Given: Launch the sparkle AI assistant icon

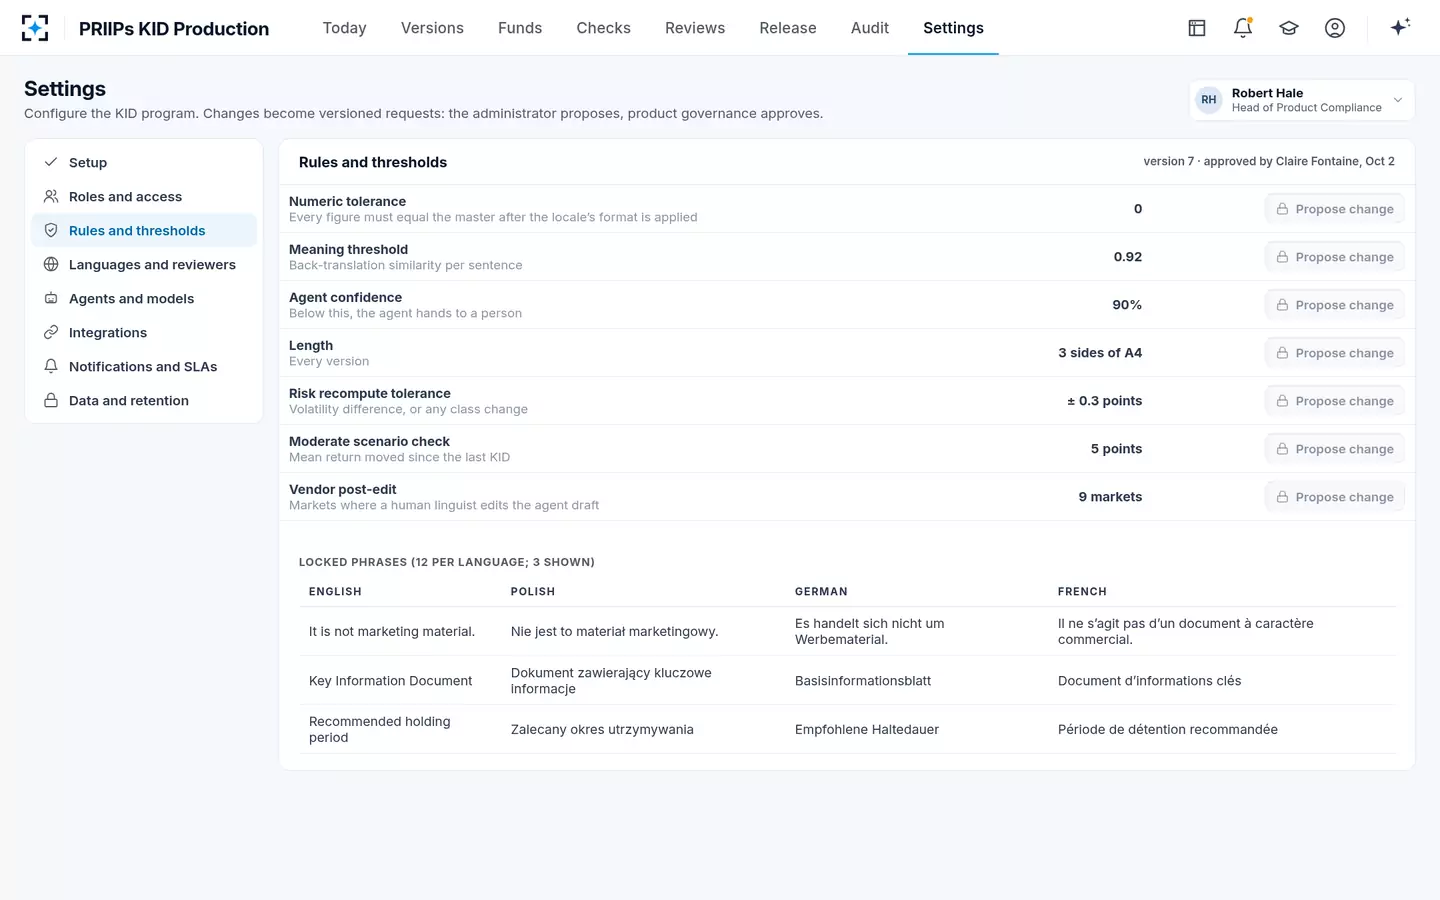Looking at the screenshot, I should (1400, 27).
